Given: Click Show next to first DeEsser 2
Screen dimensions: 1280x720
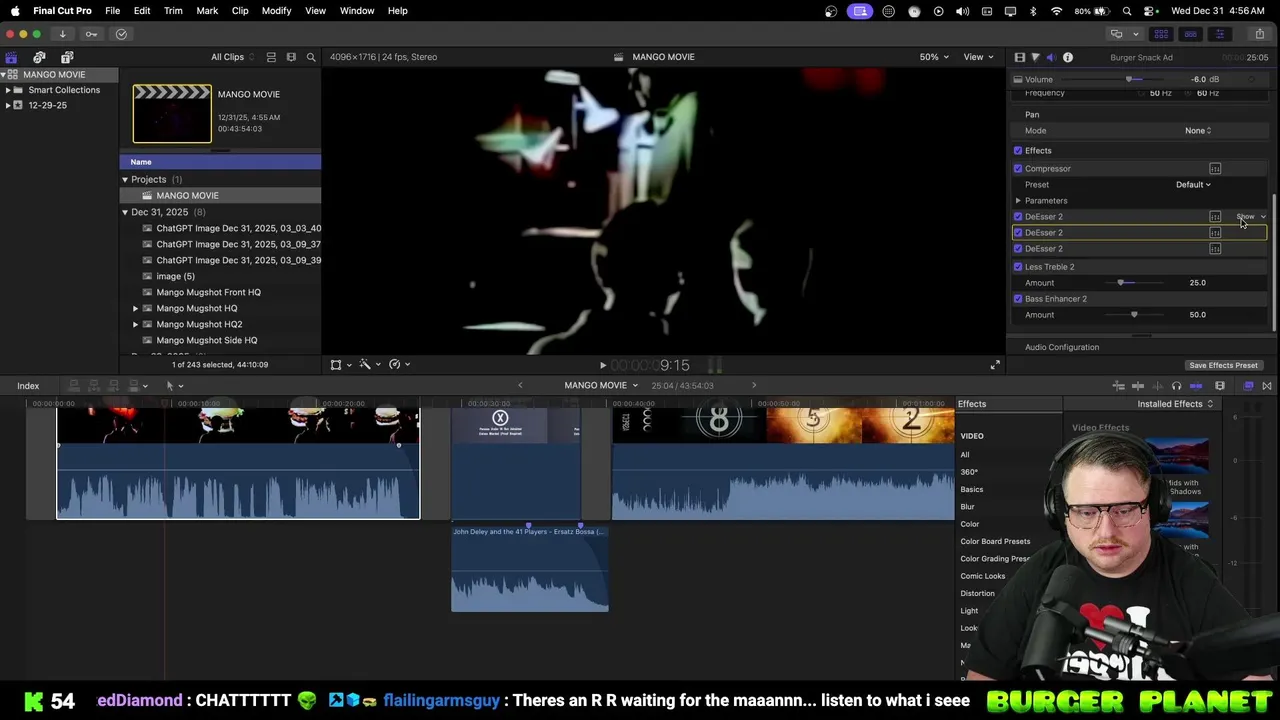Looking at the screenshot, I should 1245,217.
